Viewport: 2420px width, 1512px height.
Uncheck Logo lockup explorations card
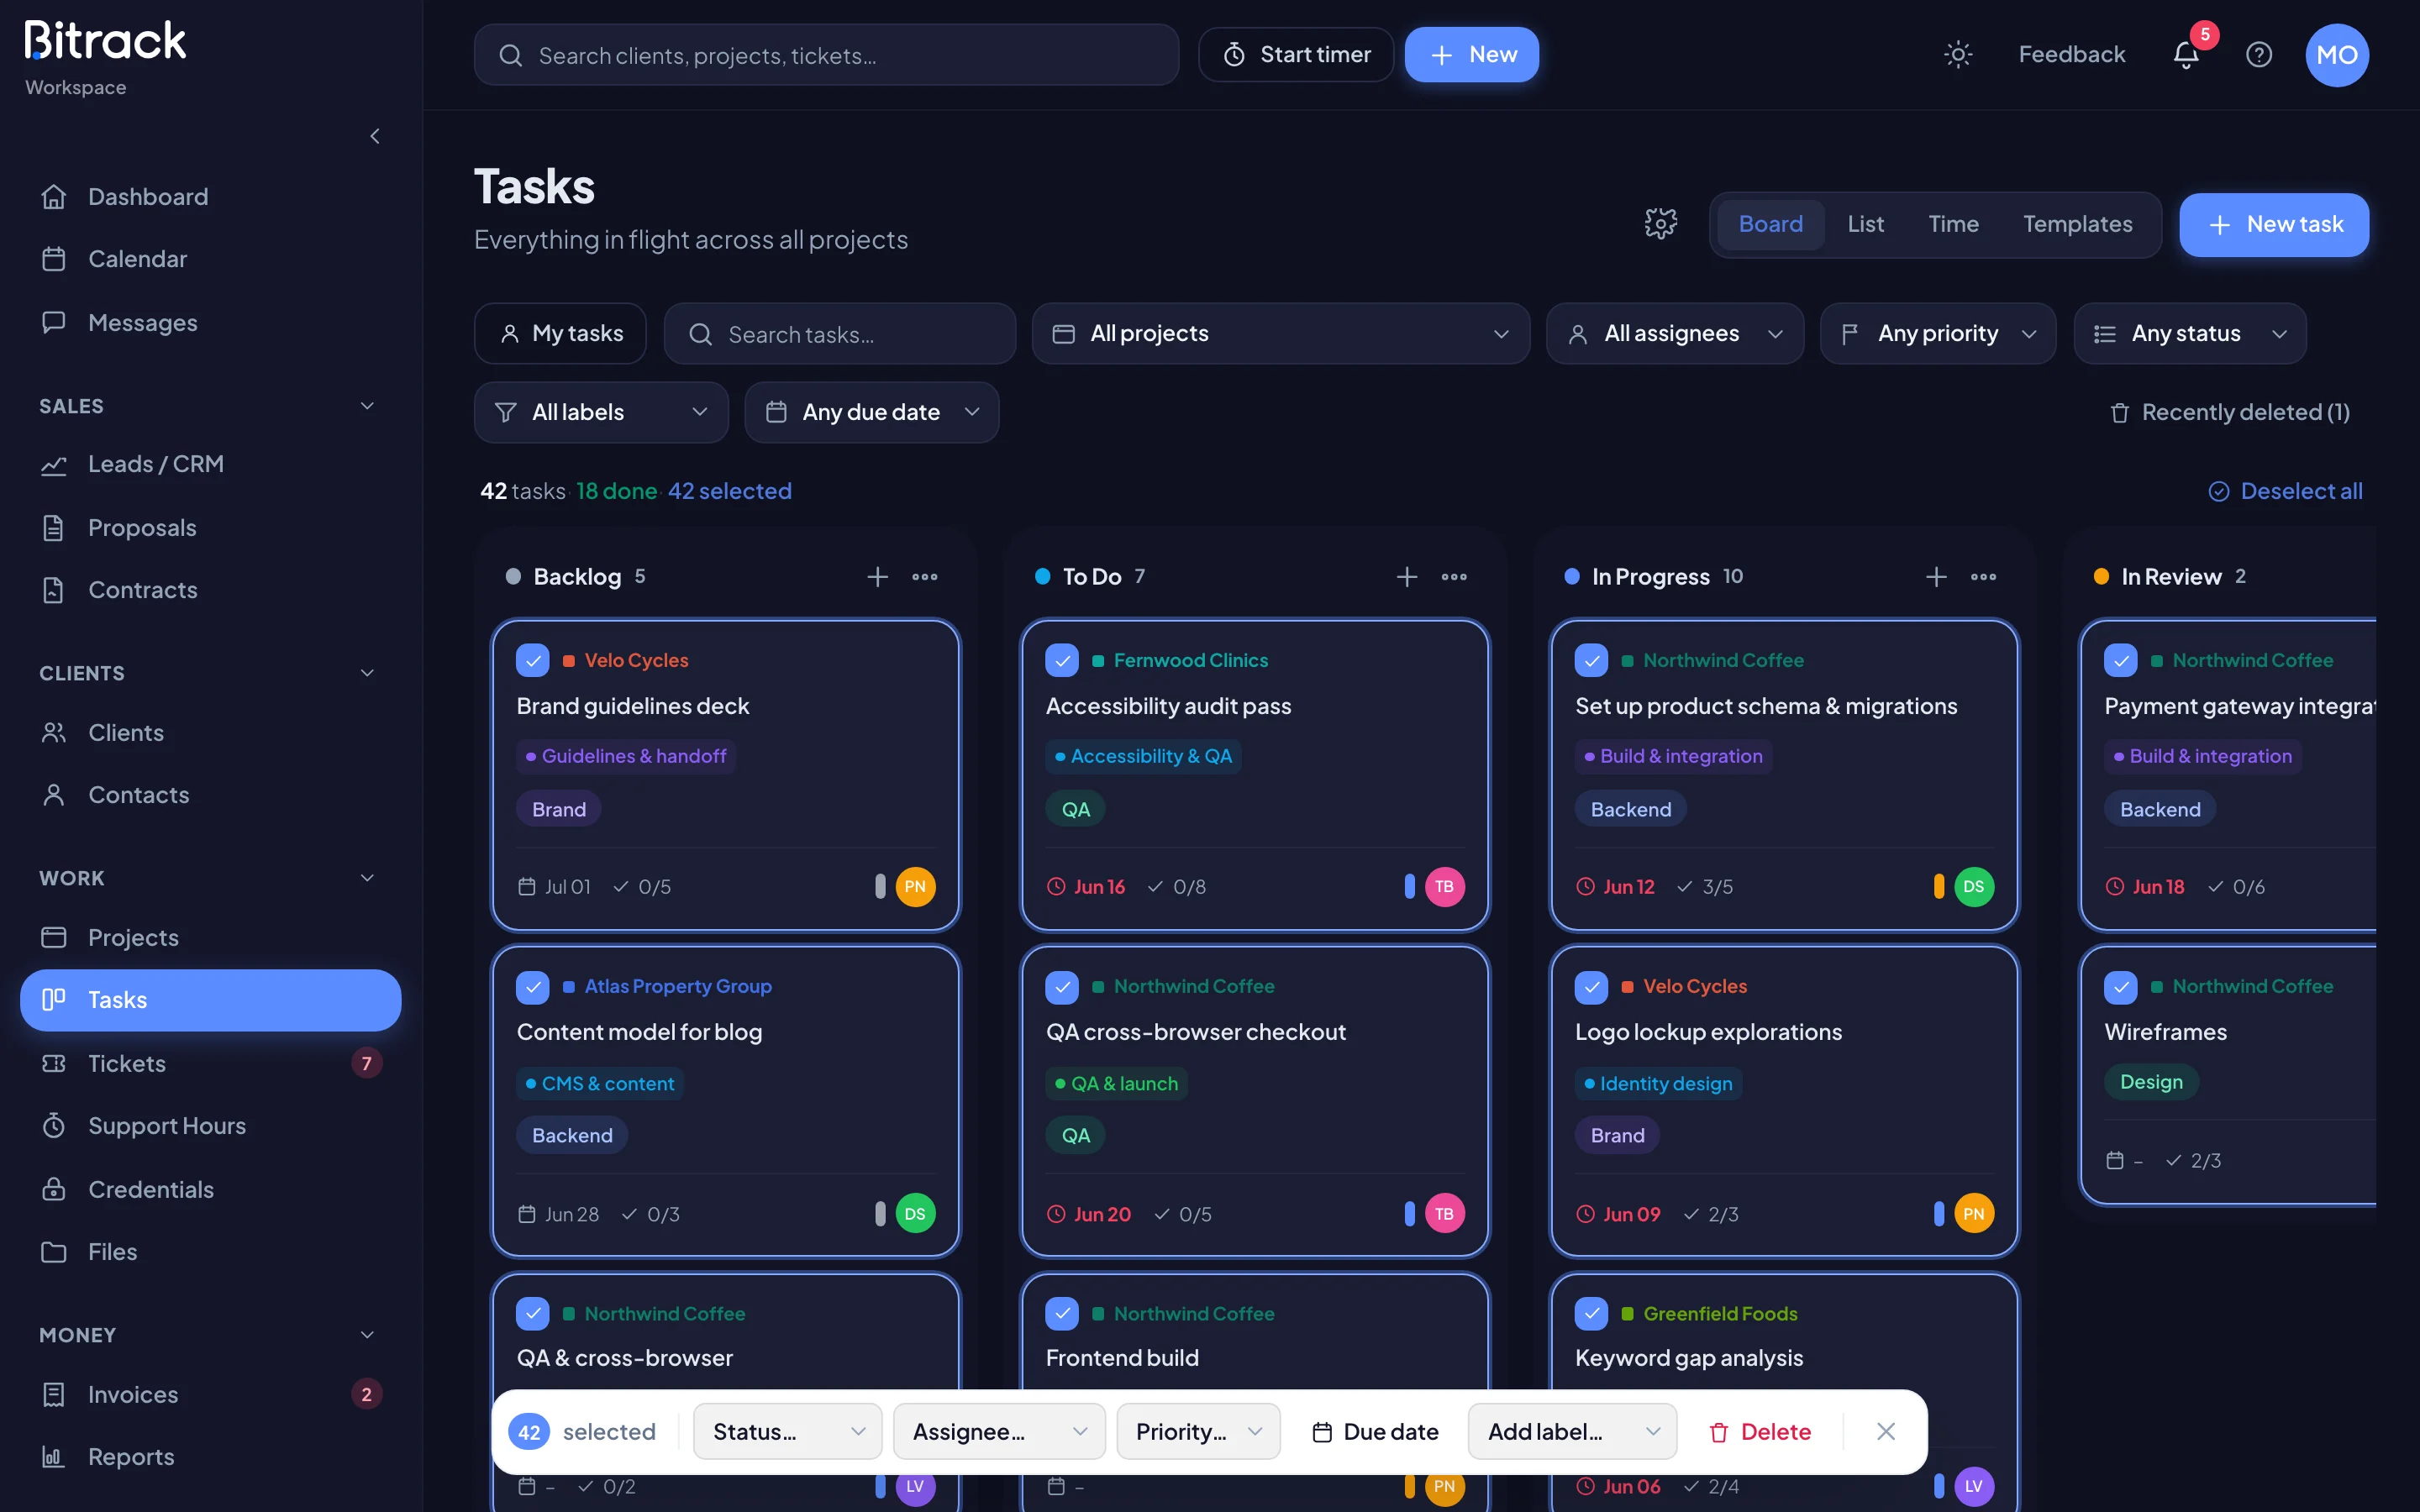tap(1591, 987)
